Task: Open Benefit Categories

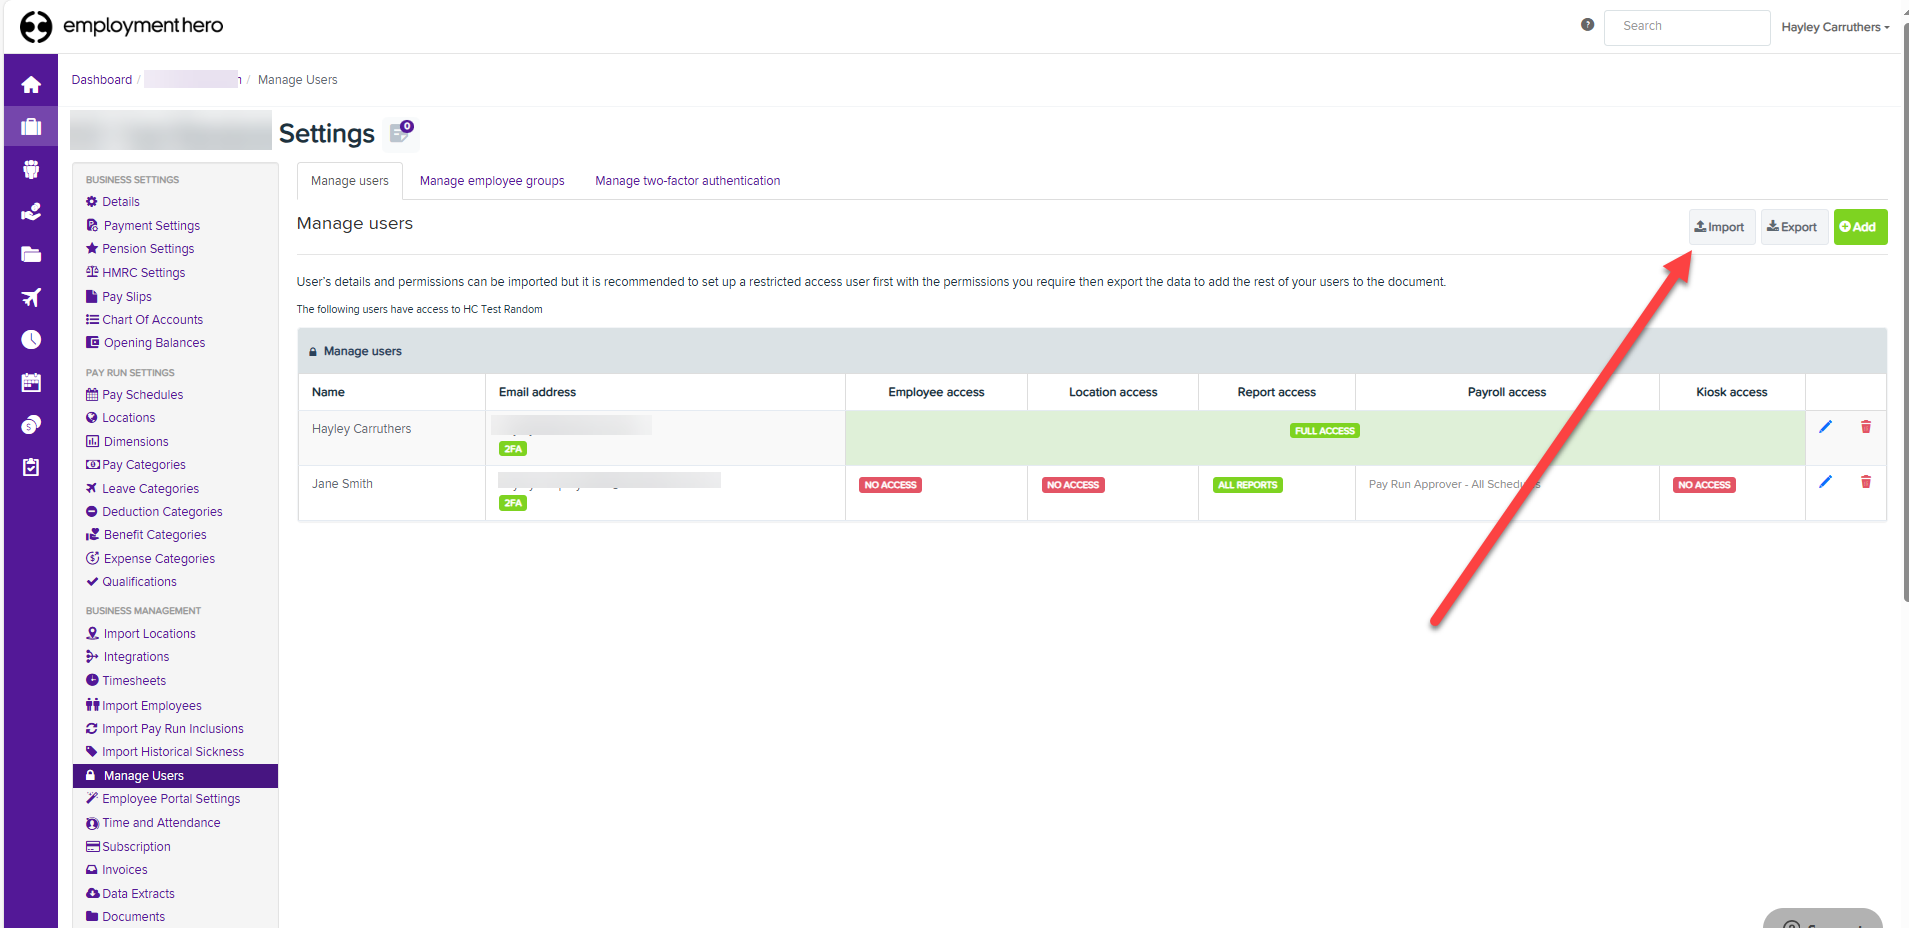Action: 146,535
